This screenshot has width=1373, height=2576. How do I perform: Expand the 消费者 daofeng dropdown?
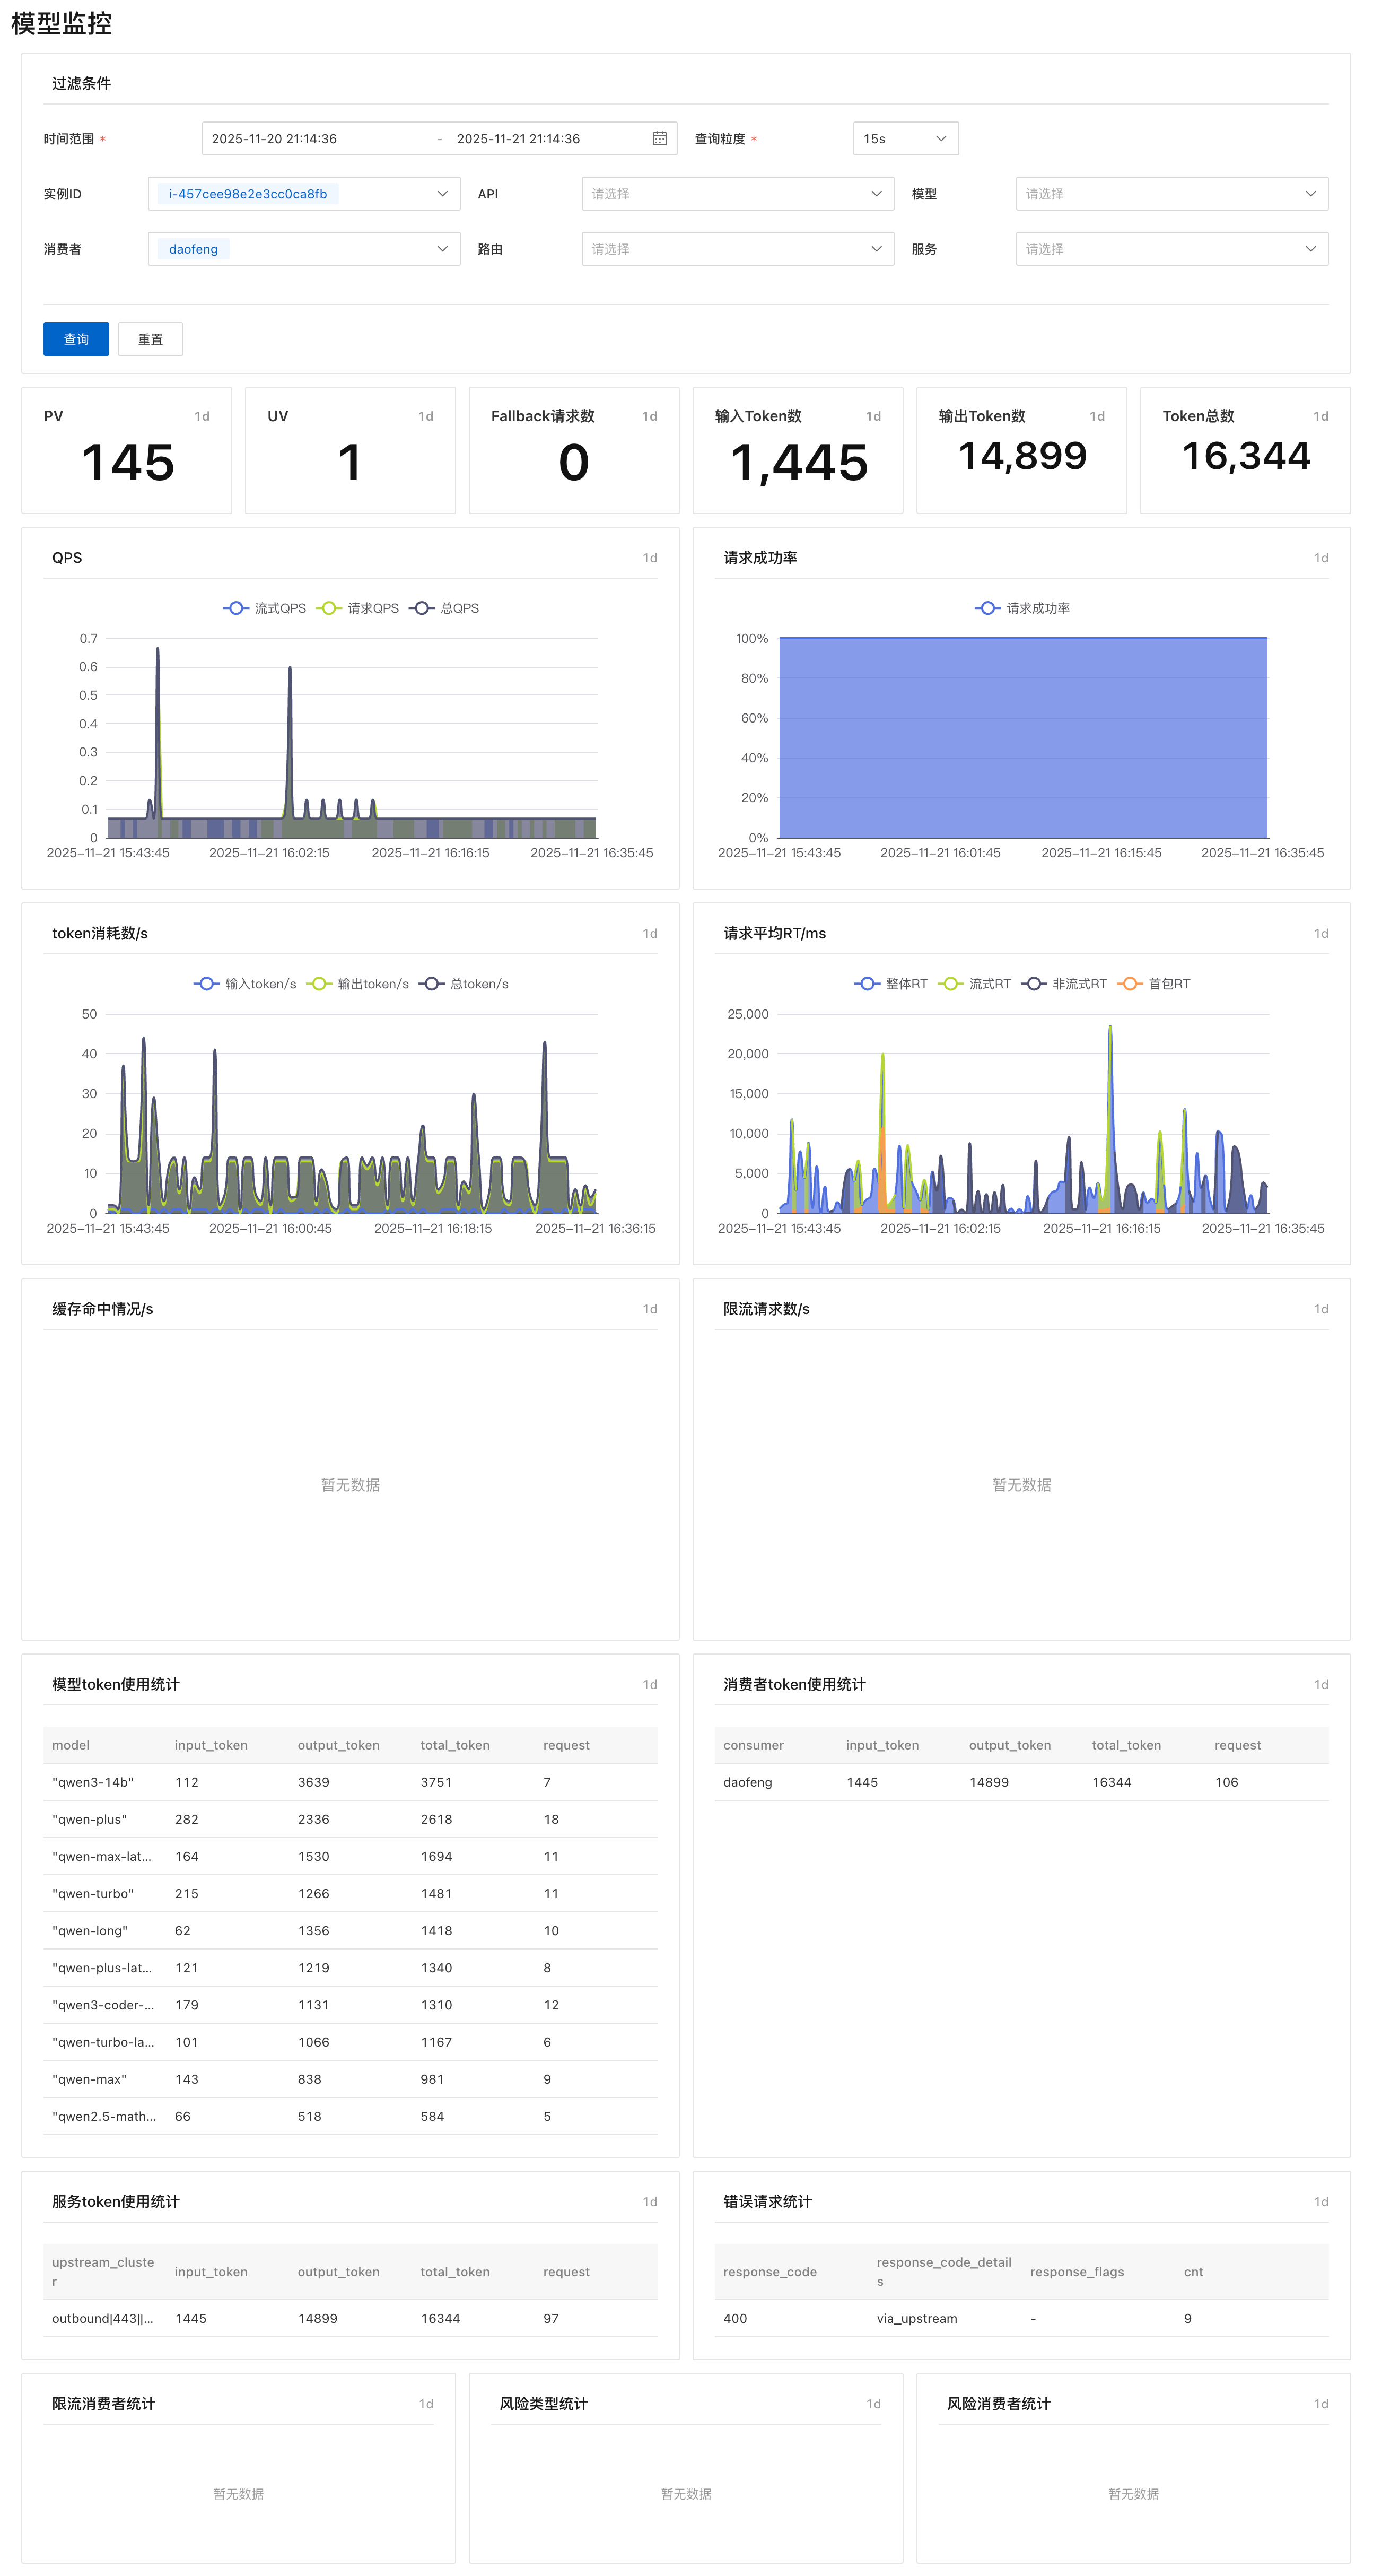[x=304, y=249]
